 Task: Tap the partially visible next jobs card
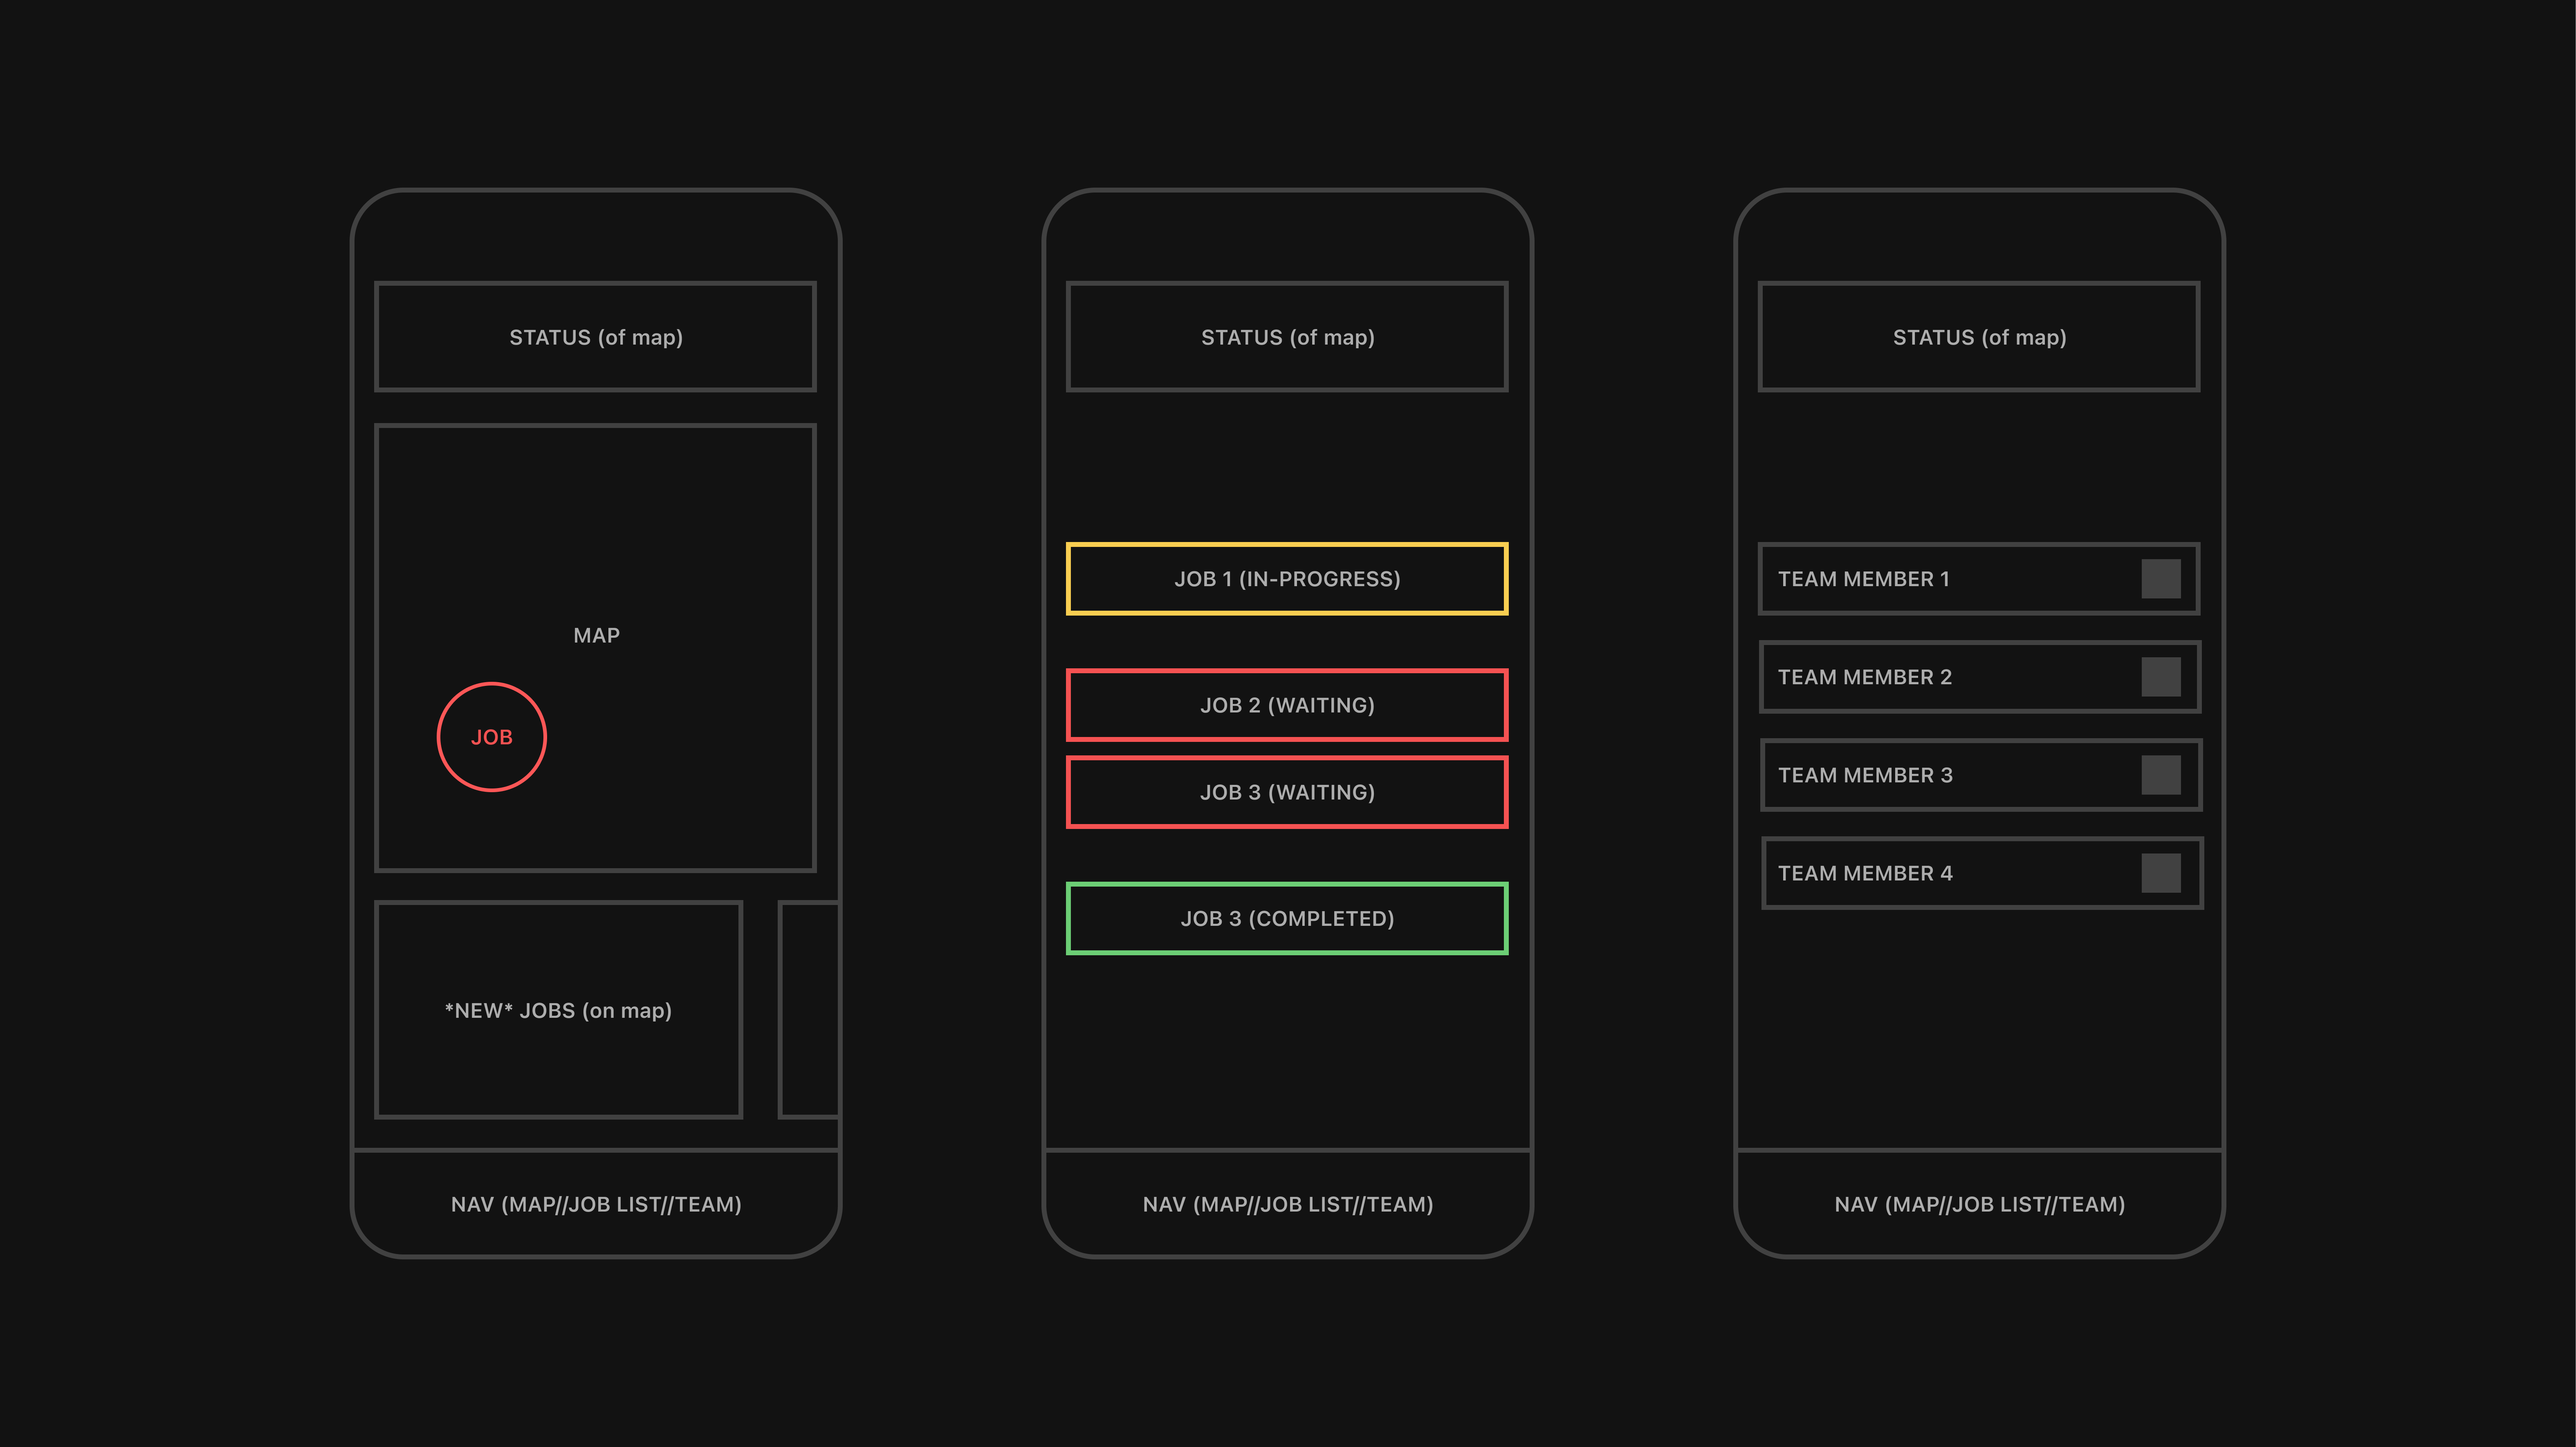click(809, 1010)
